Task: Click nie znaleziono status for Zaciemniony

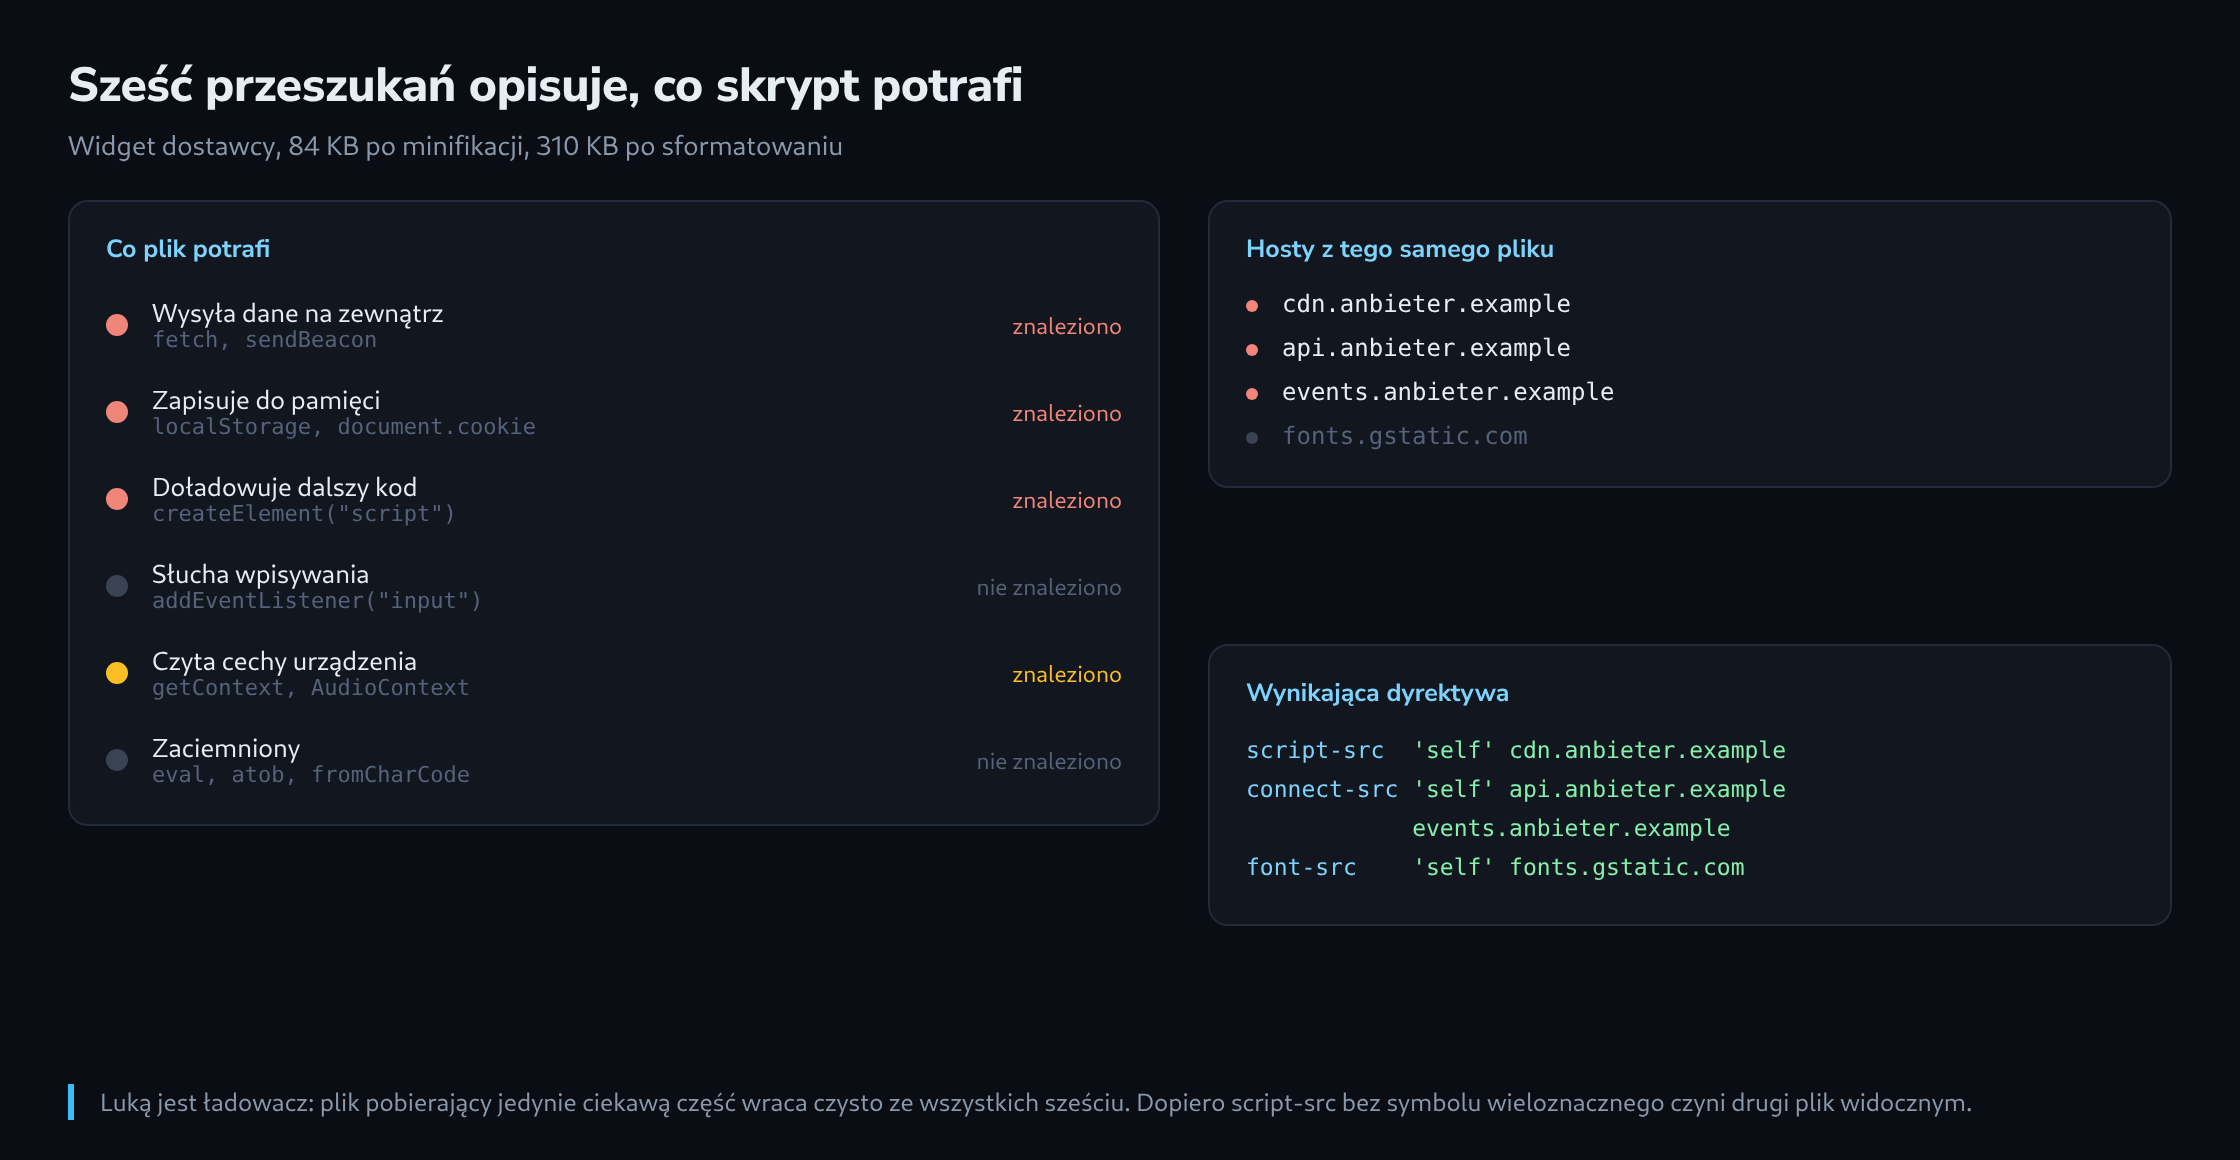Action: 1049,762
